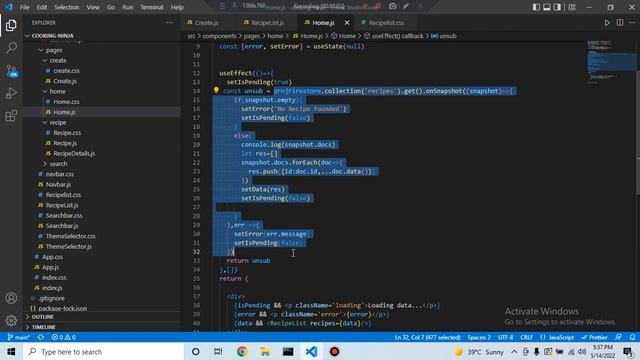Open Searchbar.css in the explorer

64,216
